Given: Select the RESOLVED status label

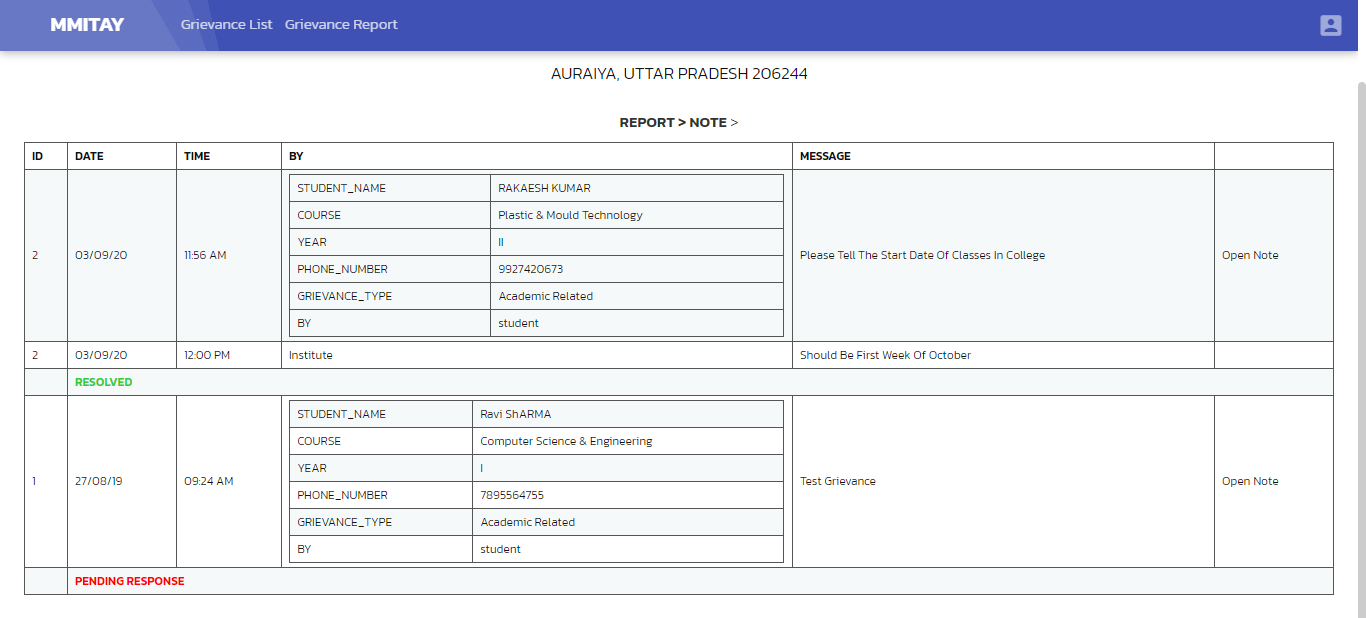Looking at the screenshot, I should pyautogui.click(x=103, y=382).
